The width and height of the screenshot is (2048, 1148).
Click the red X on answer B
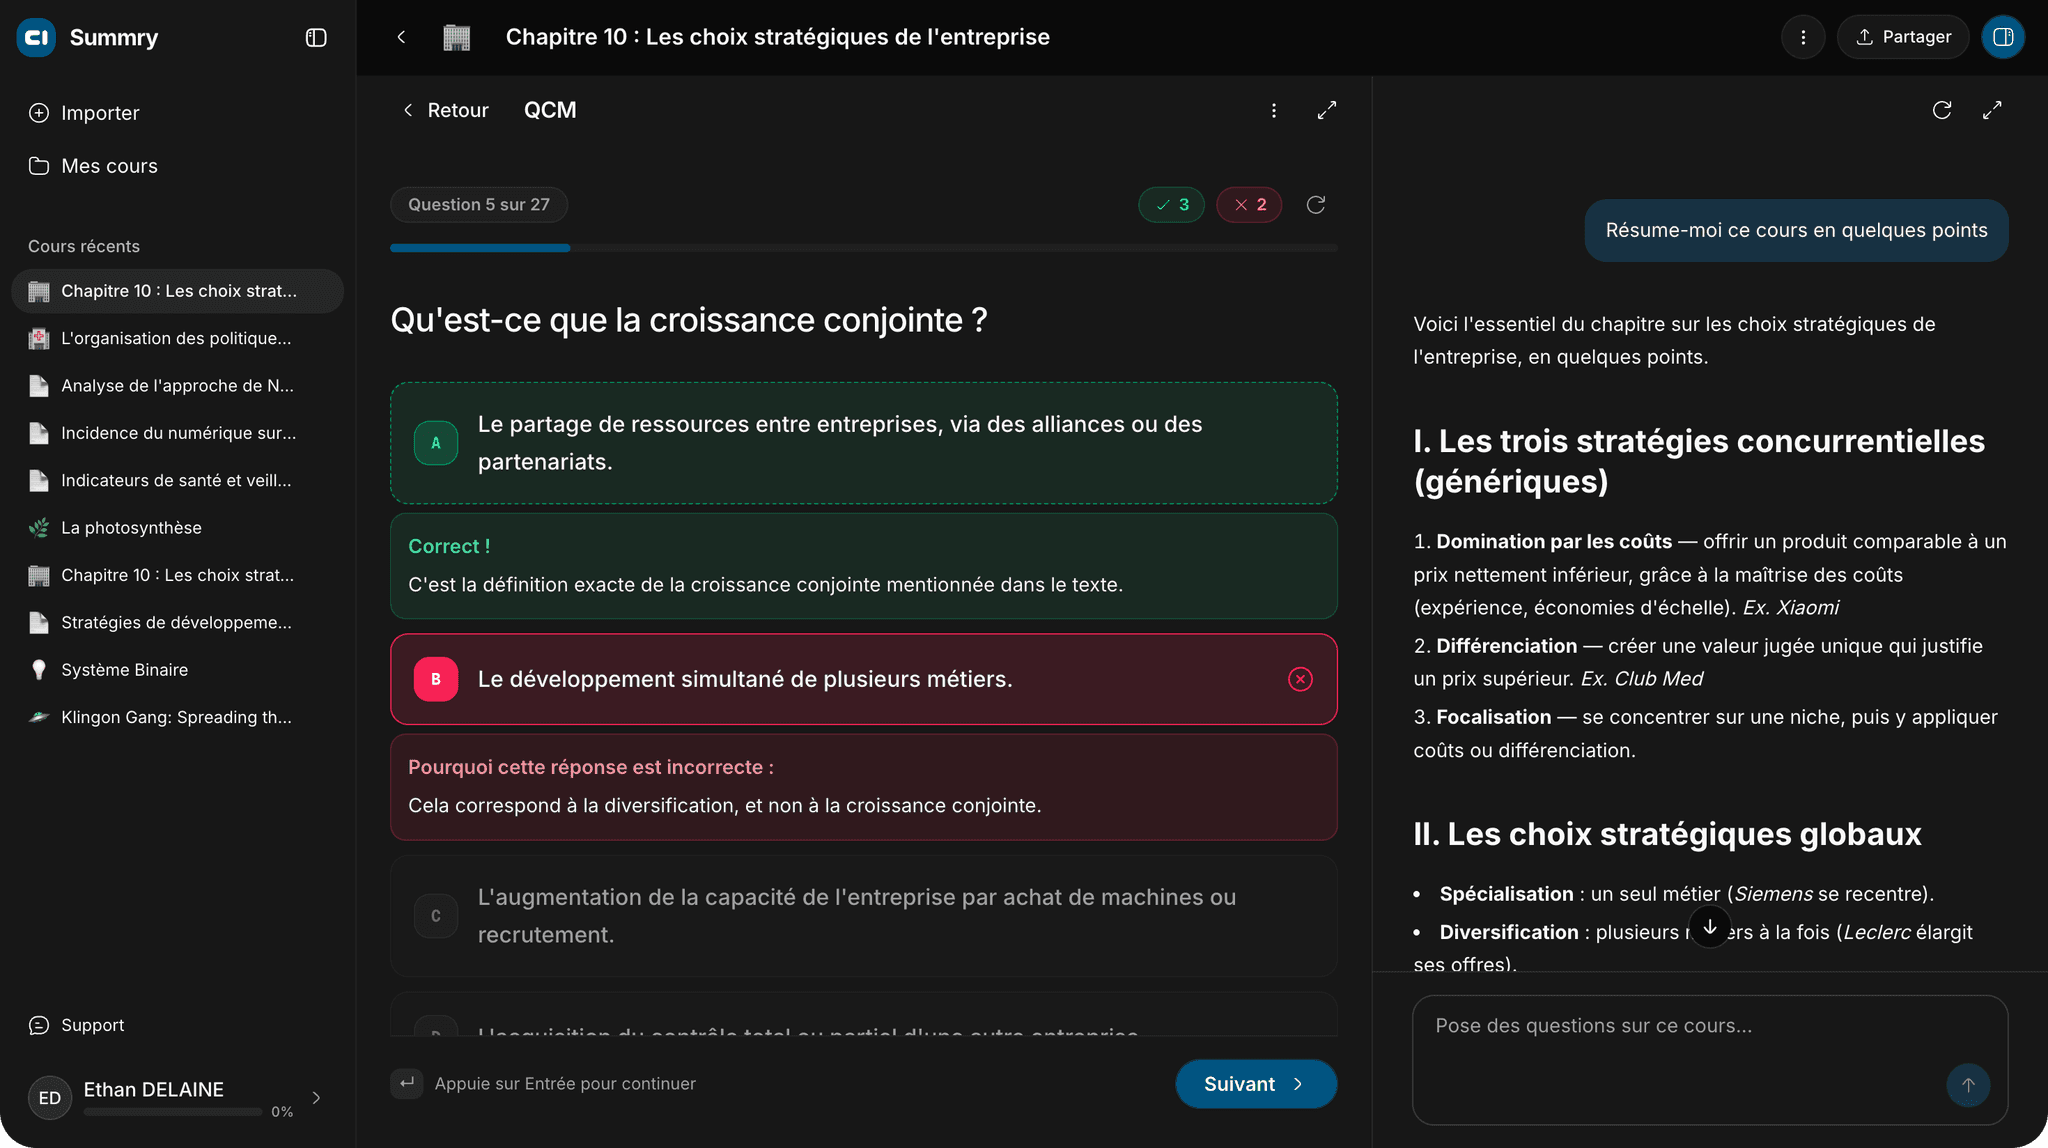[1300, 680]
